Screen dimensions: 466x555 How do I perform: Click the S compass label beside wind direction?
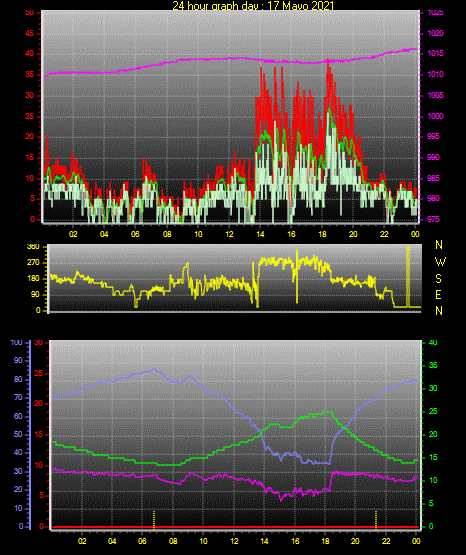point(438,279)
